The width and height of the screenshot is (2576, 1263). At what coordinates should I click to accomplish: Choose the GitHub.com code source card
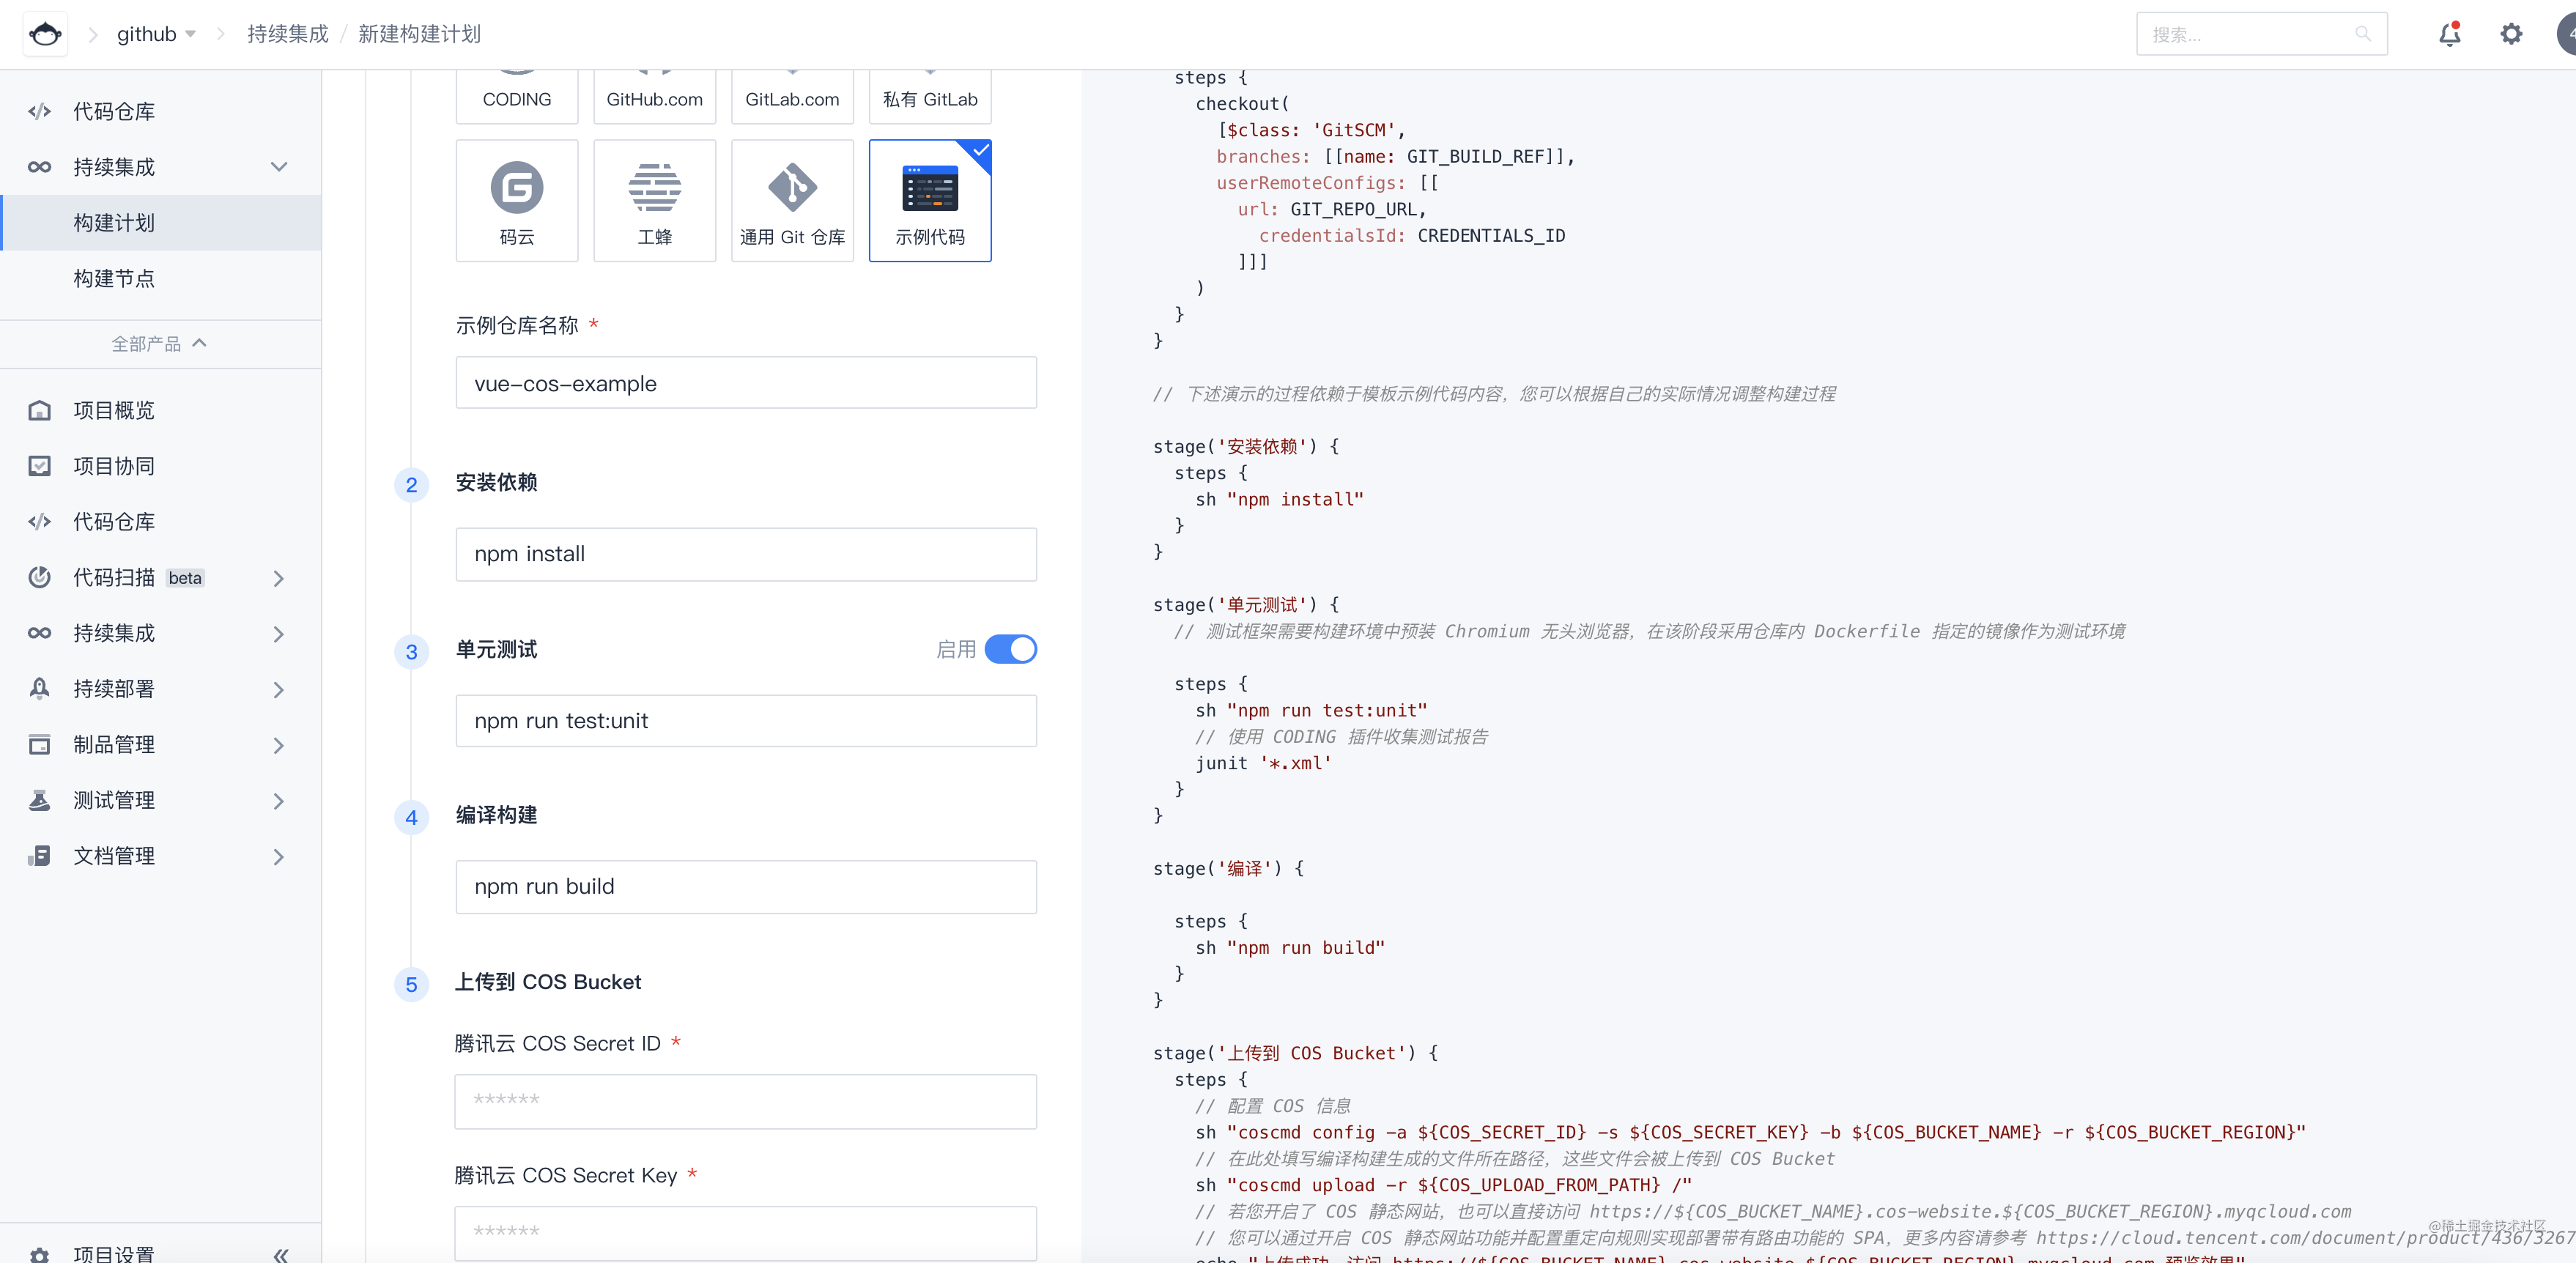(655, 97)
